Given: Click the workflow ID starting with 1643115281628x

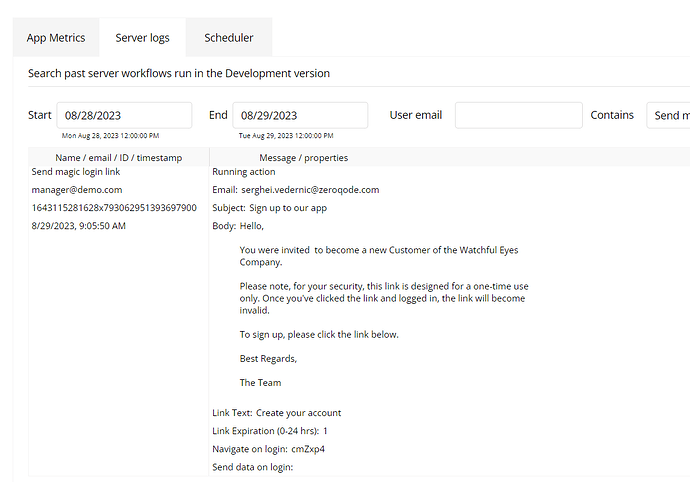Looking at the screenshot, I should (114, 208).
